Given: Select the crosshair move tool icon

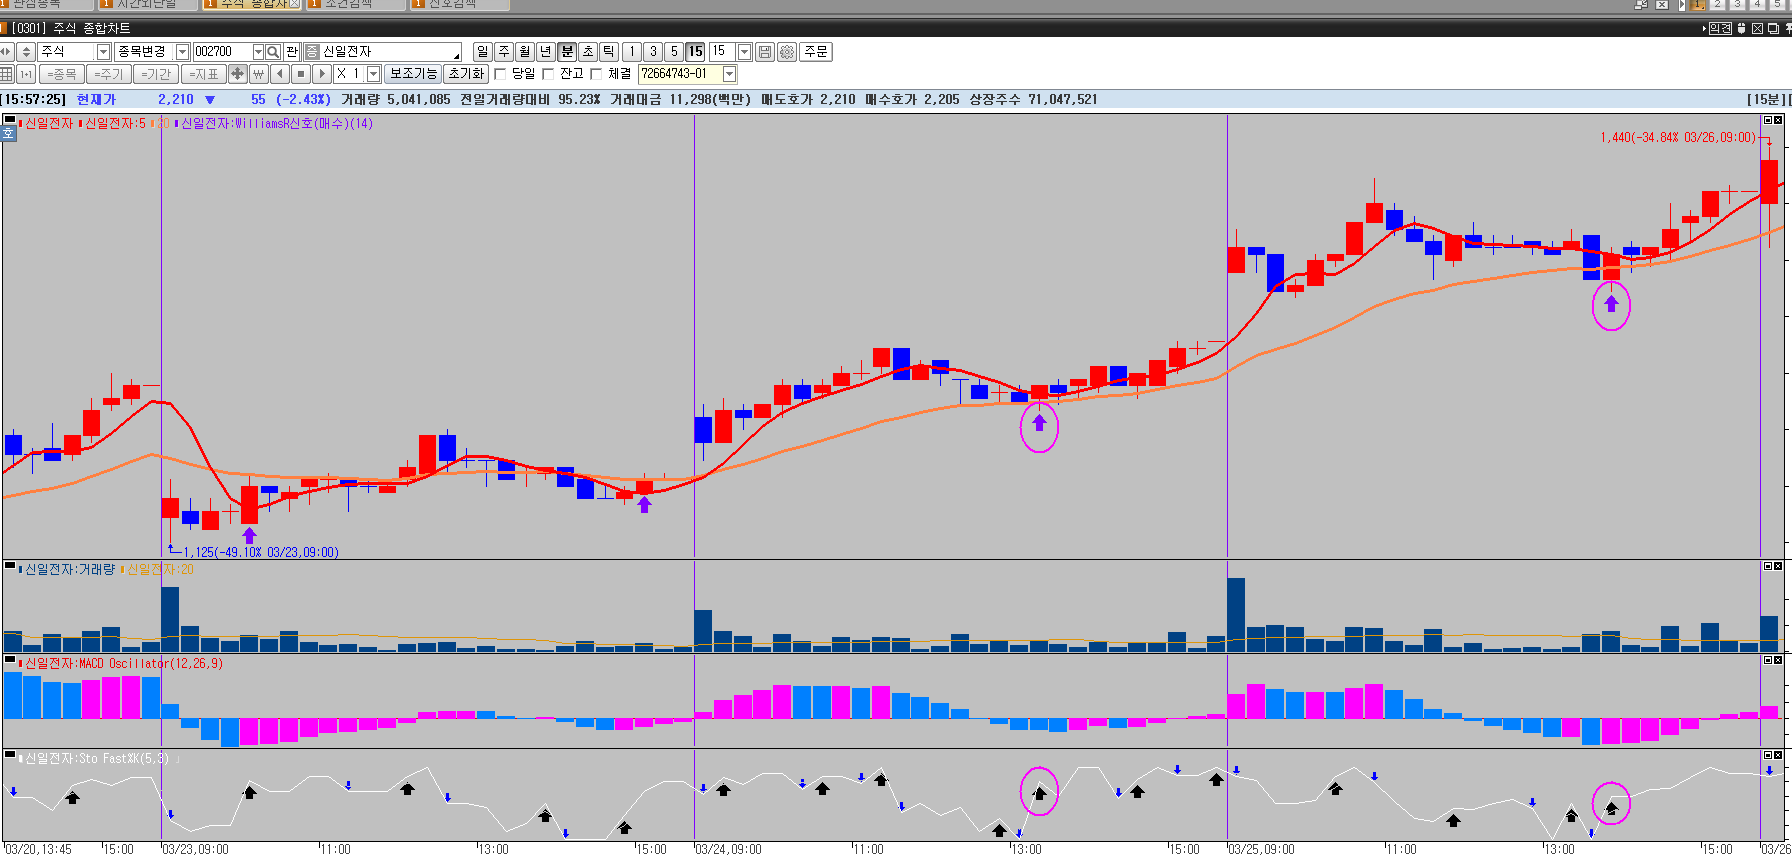Looking at the screenshot, I should point(237,74).
